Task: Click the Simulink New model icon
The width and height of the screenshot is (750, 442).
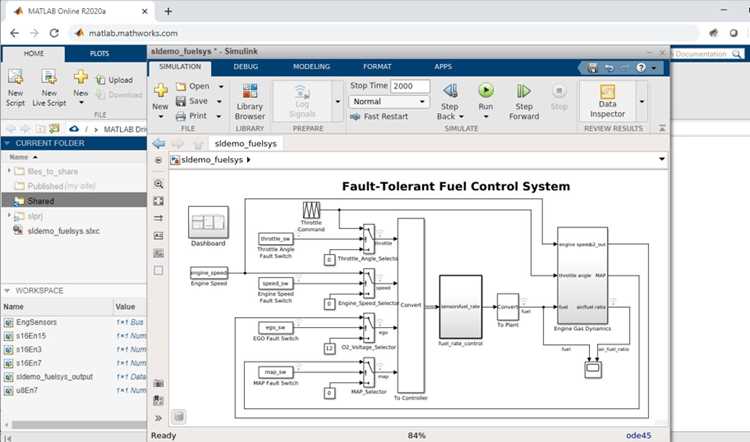Action: click(161, 90)
